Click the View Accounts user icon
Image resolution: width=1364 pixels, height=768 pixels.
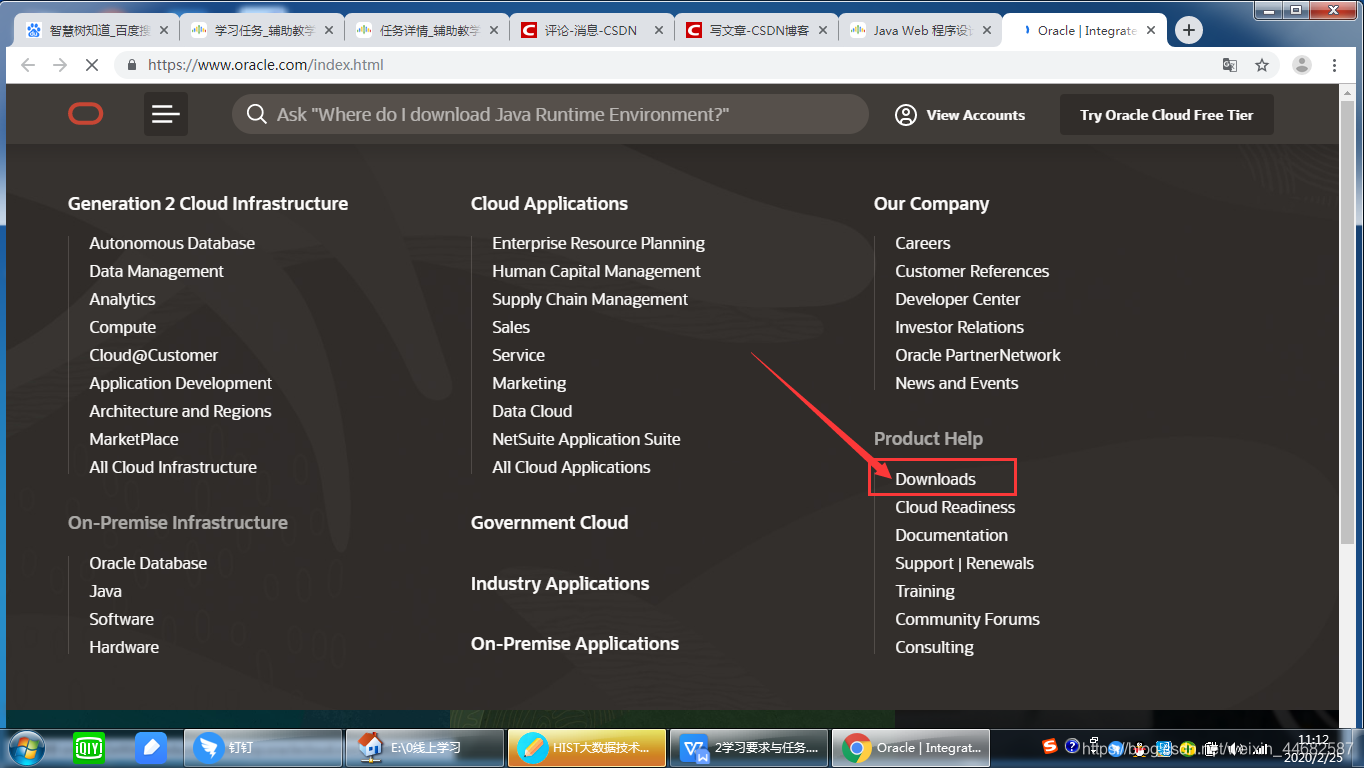click(x=906, y=115)
